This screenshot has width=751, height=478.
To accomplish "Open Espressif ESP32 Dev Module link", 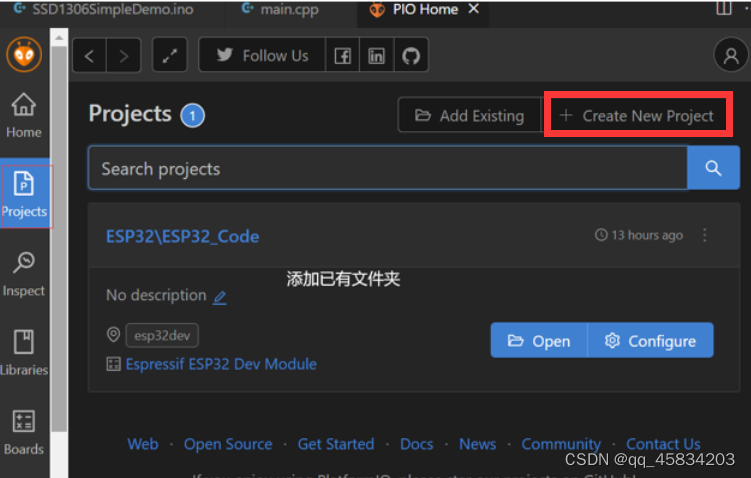I will coord(221,364).
